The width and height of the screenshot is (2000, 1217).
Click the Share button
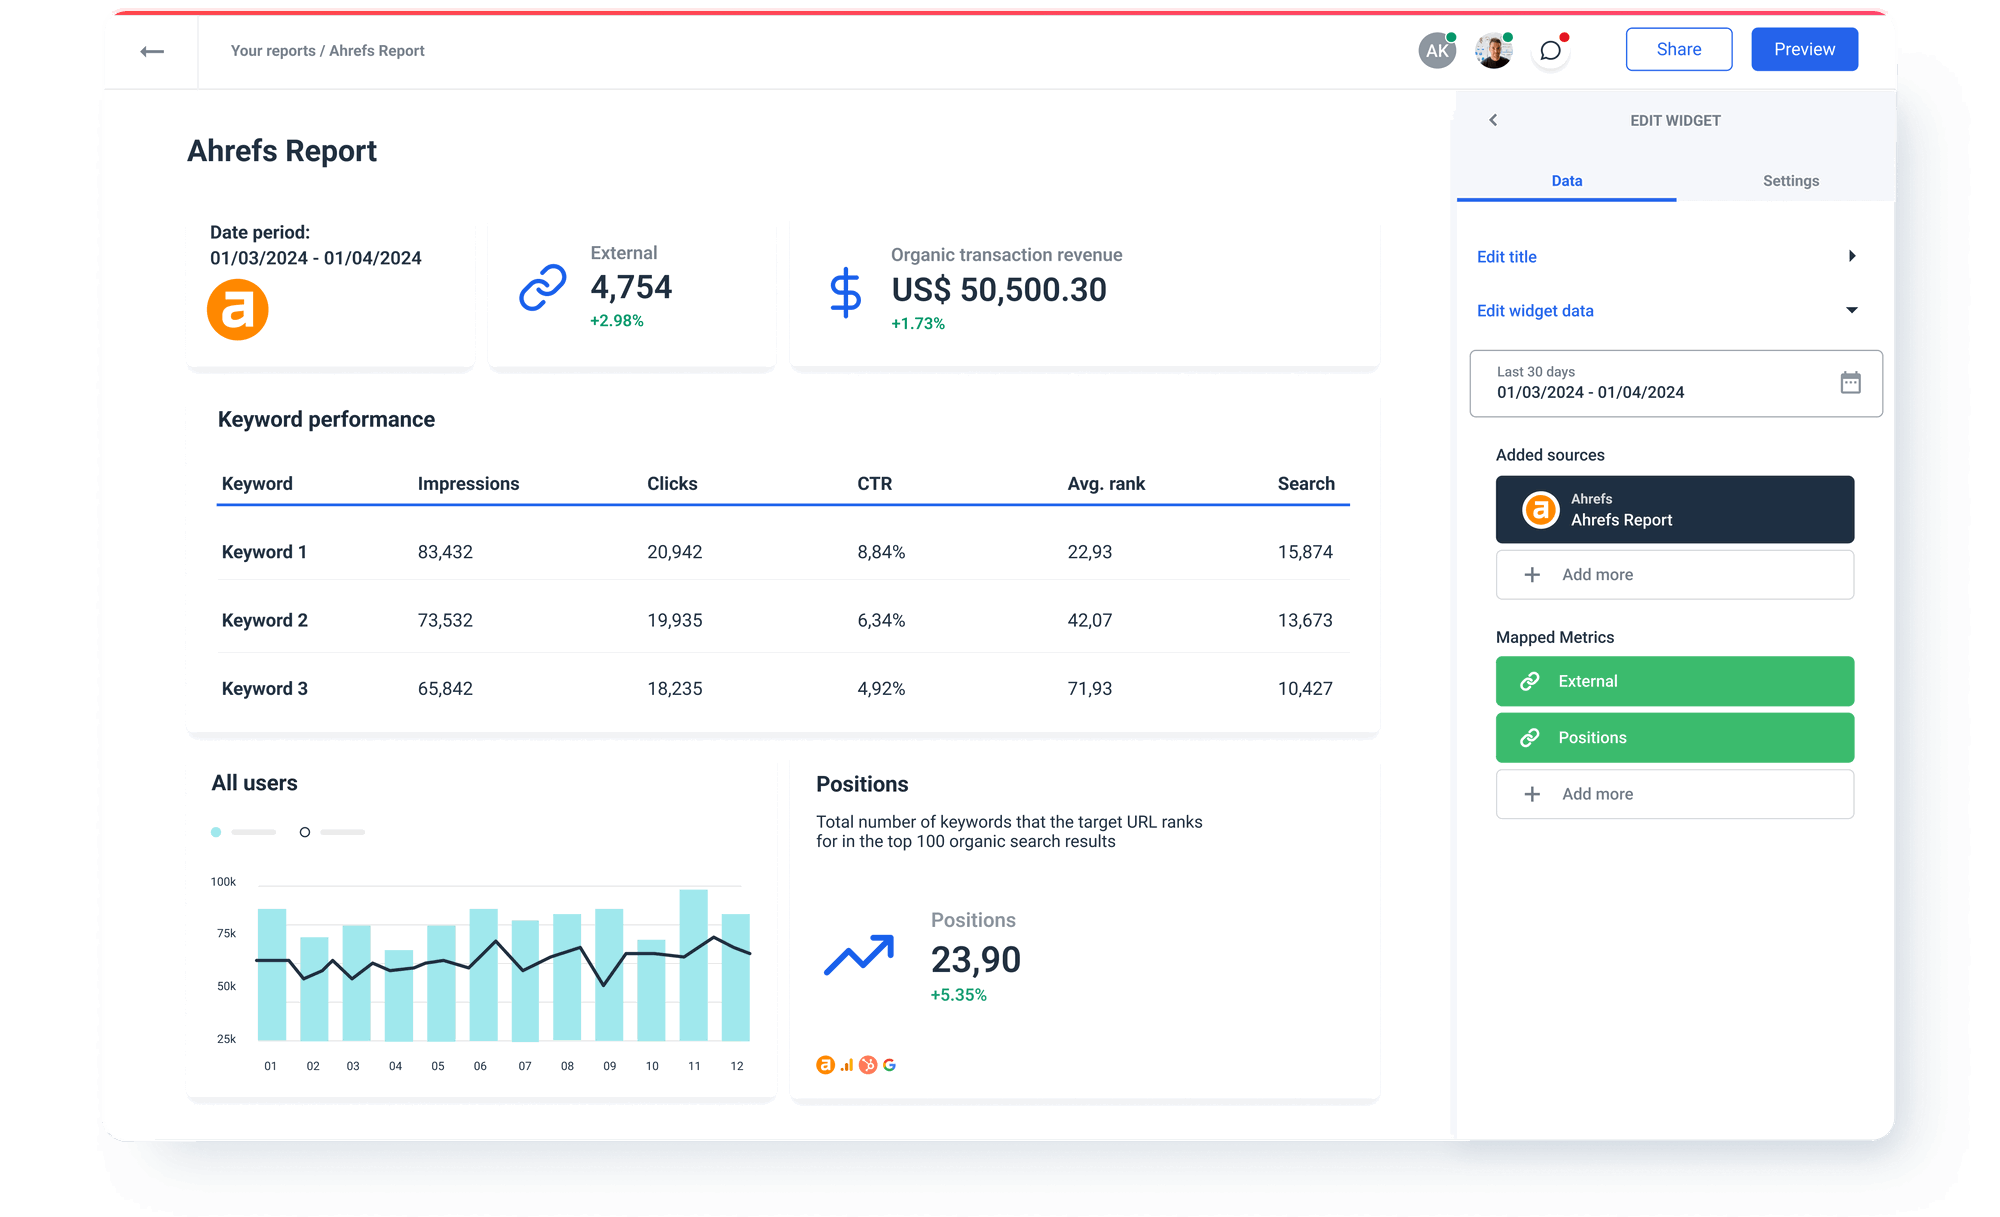[x=1679, y=48]
